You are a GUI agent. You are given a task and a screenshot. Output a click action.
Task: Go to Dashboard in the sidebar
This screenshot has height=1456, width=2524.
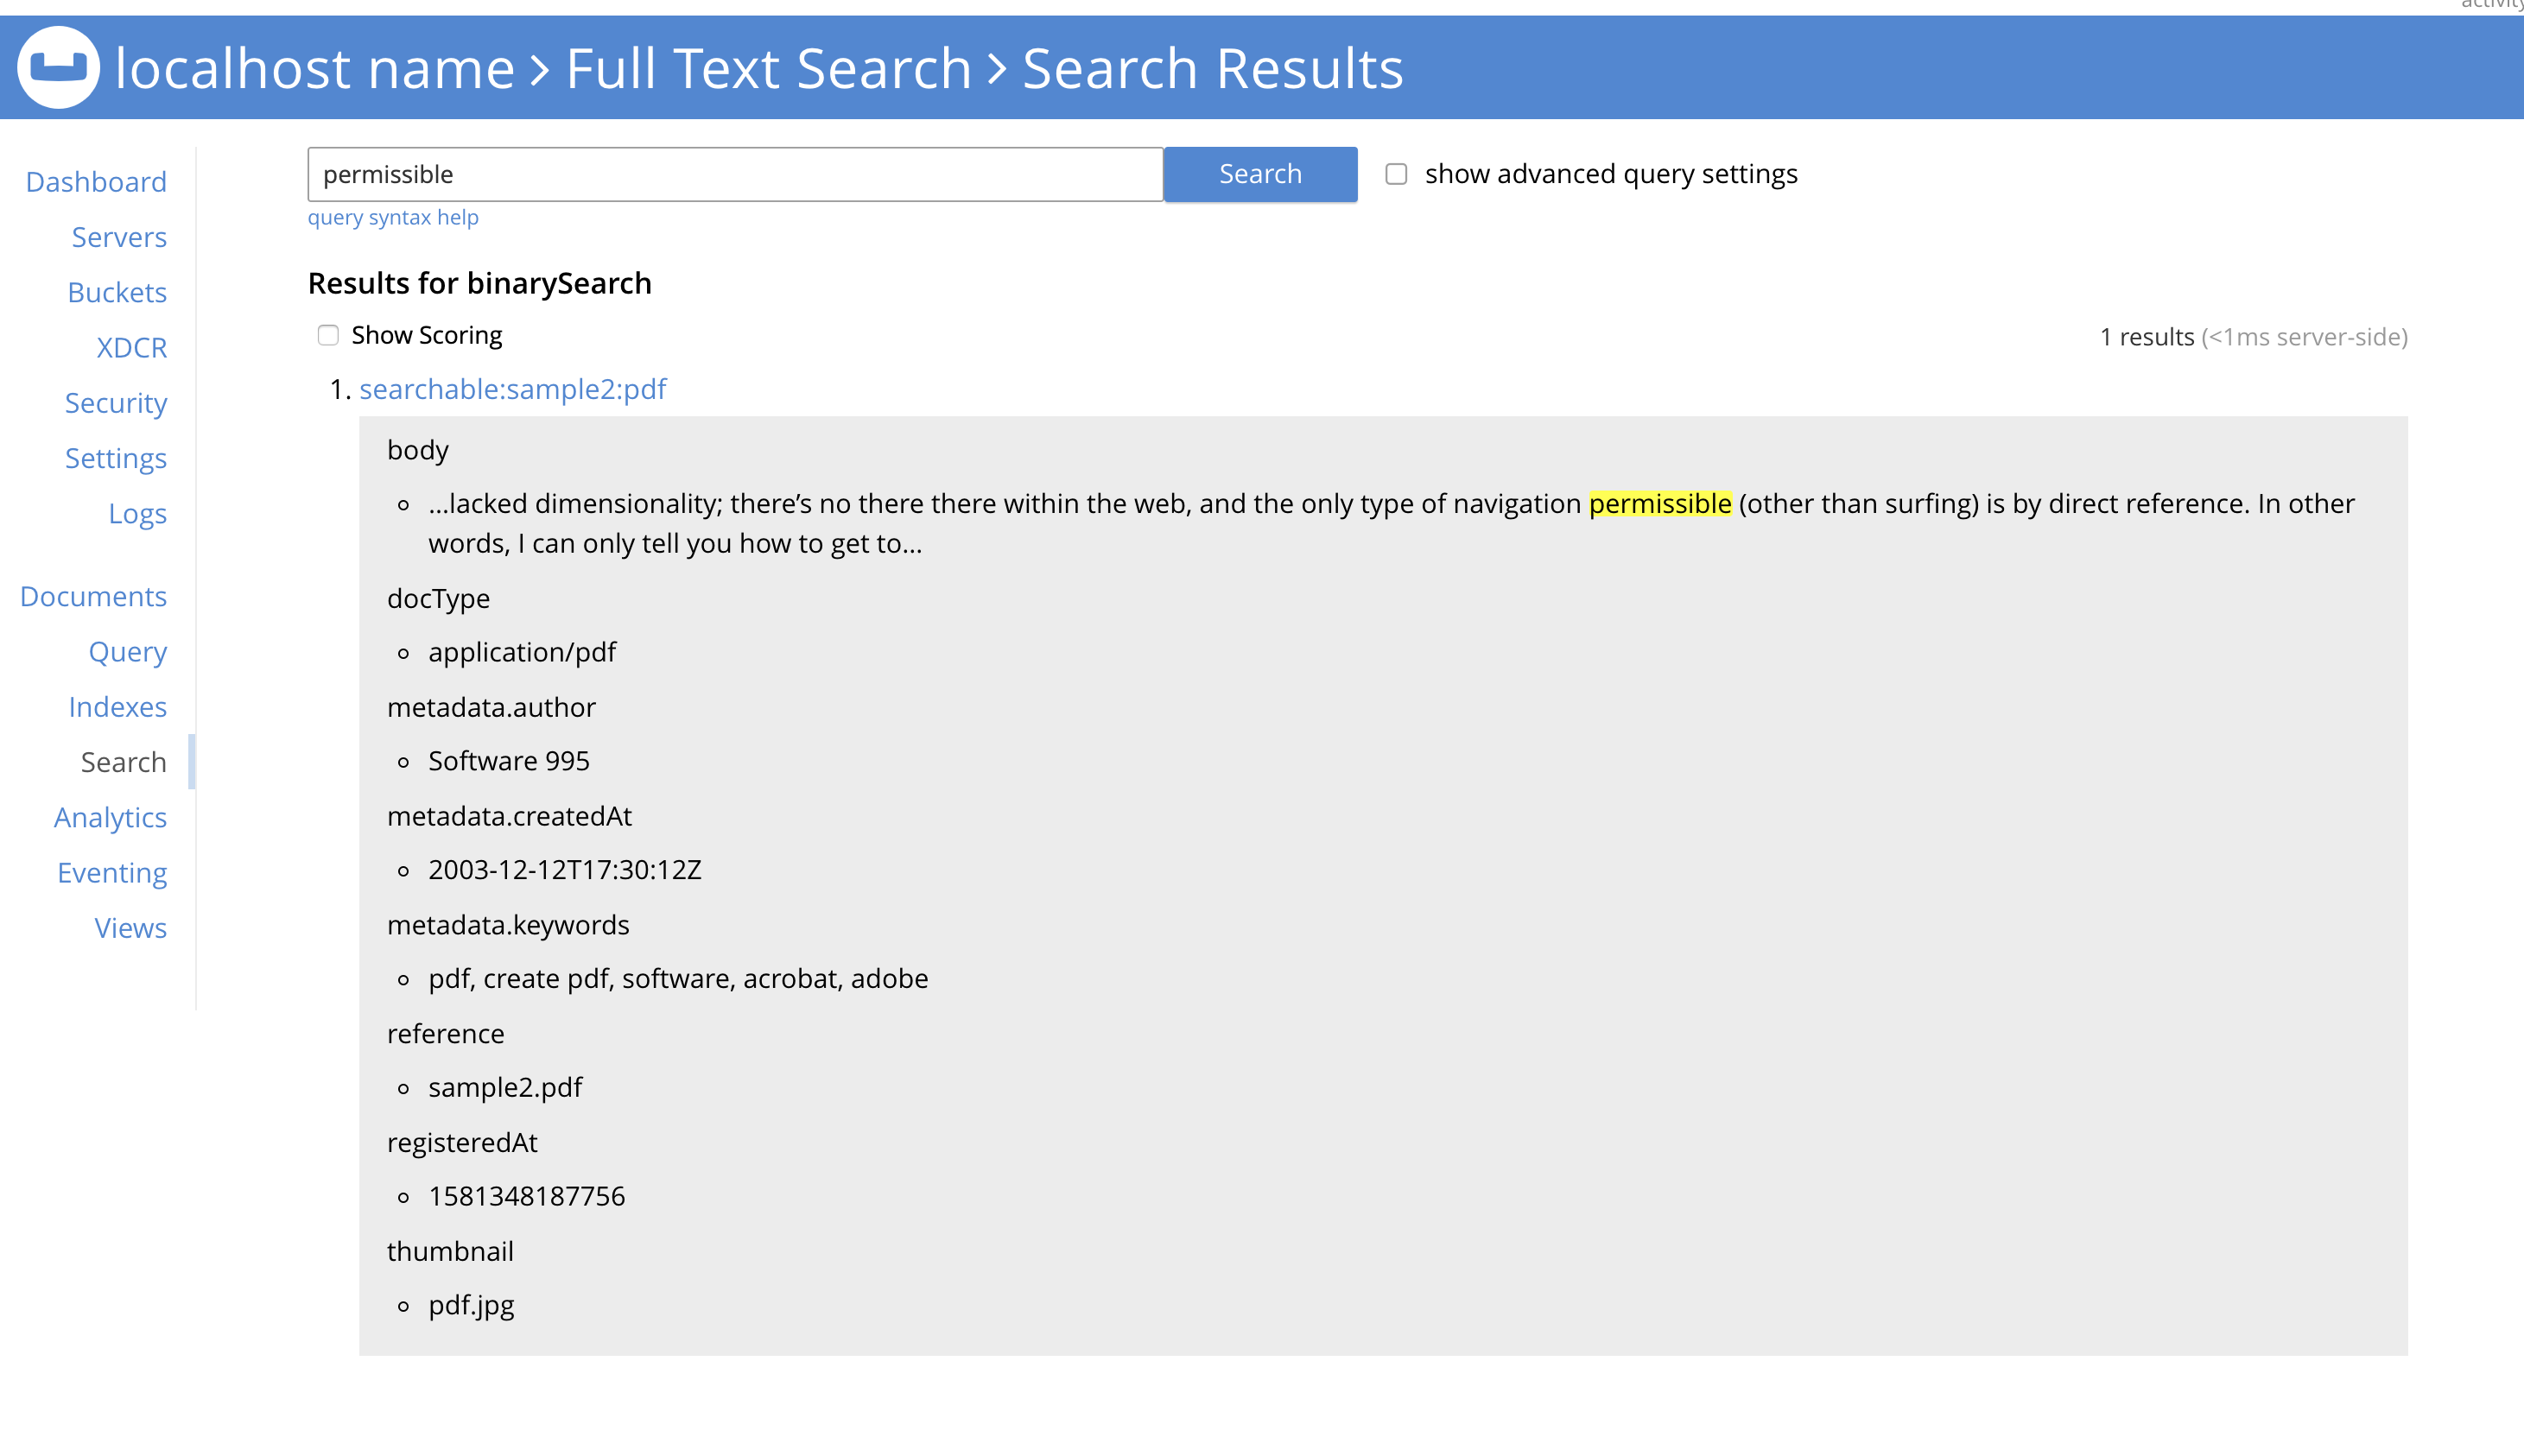tap(96, 182)
